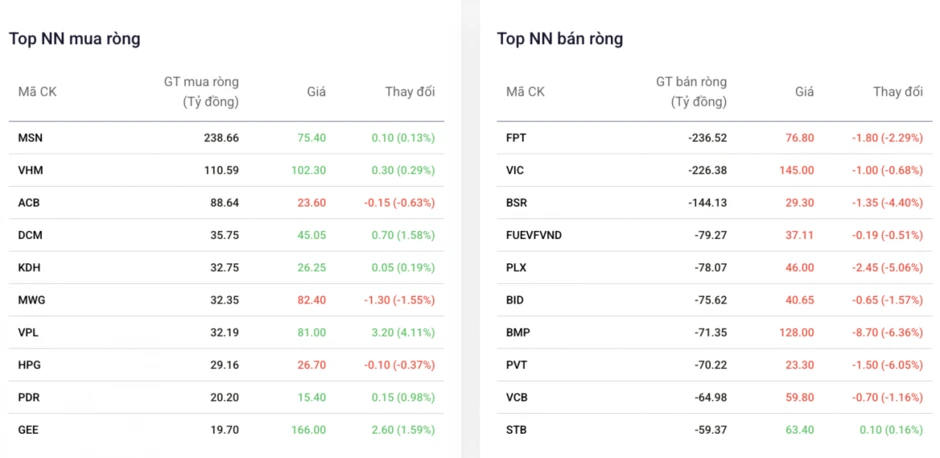
Task: Click the FPT ticker in net selling table
Action: (x=515, y=138)
